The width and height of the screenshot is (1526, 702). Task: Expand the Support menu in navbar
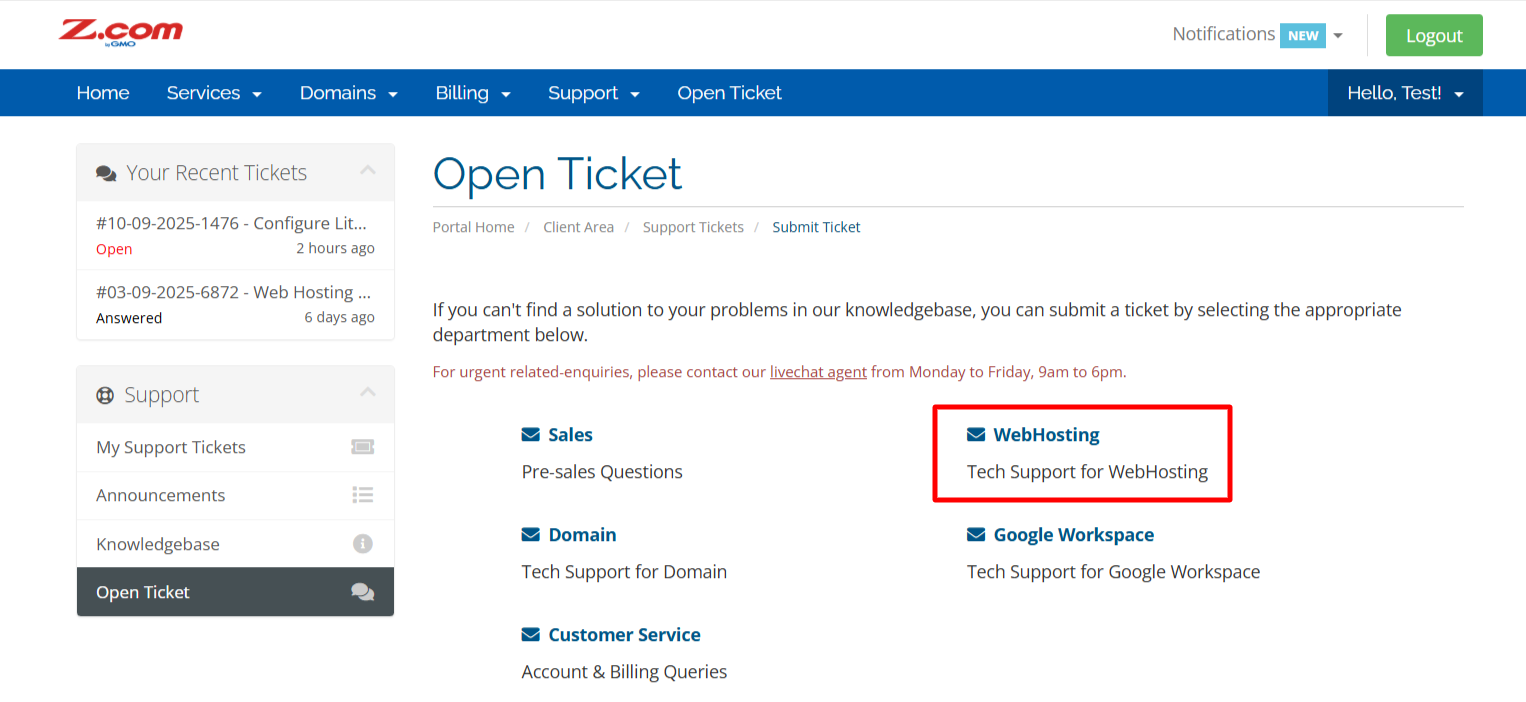click(x=594, y=93)
